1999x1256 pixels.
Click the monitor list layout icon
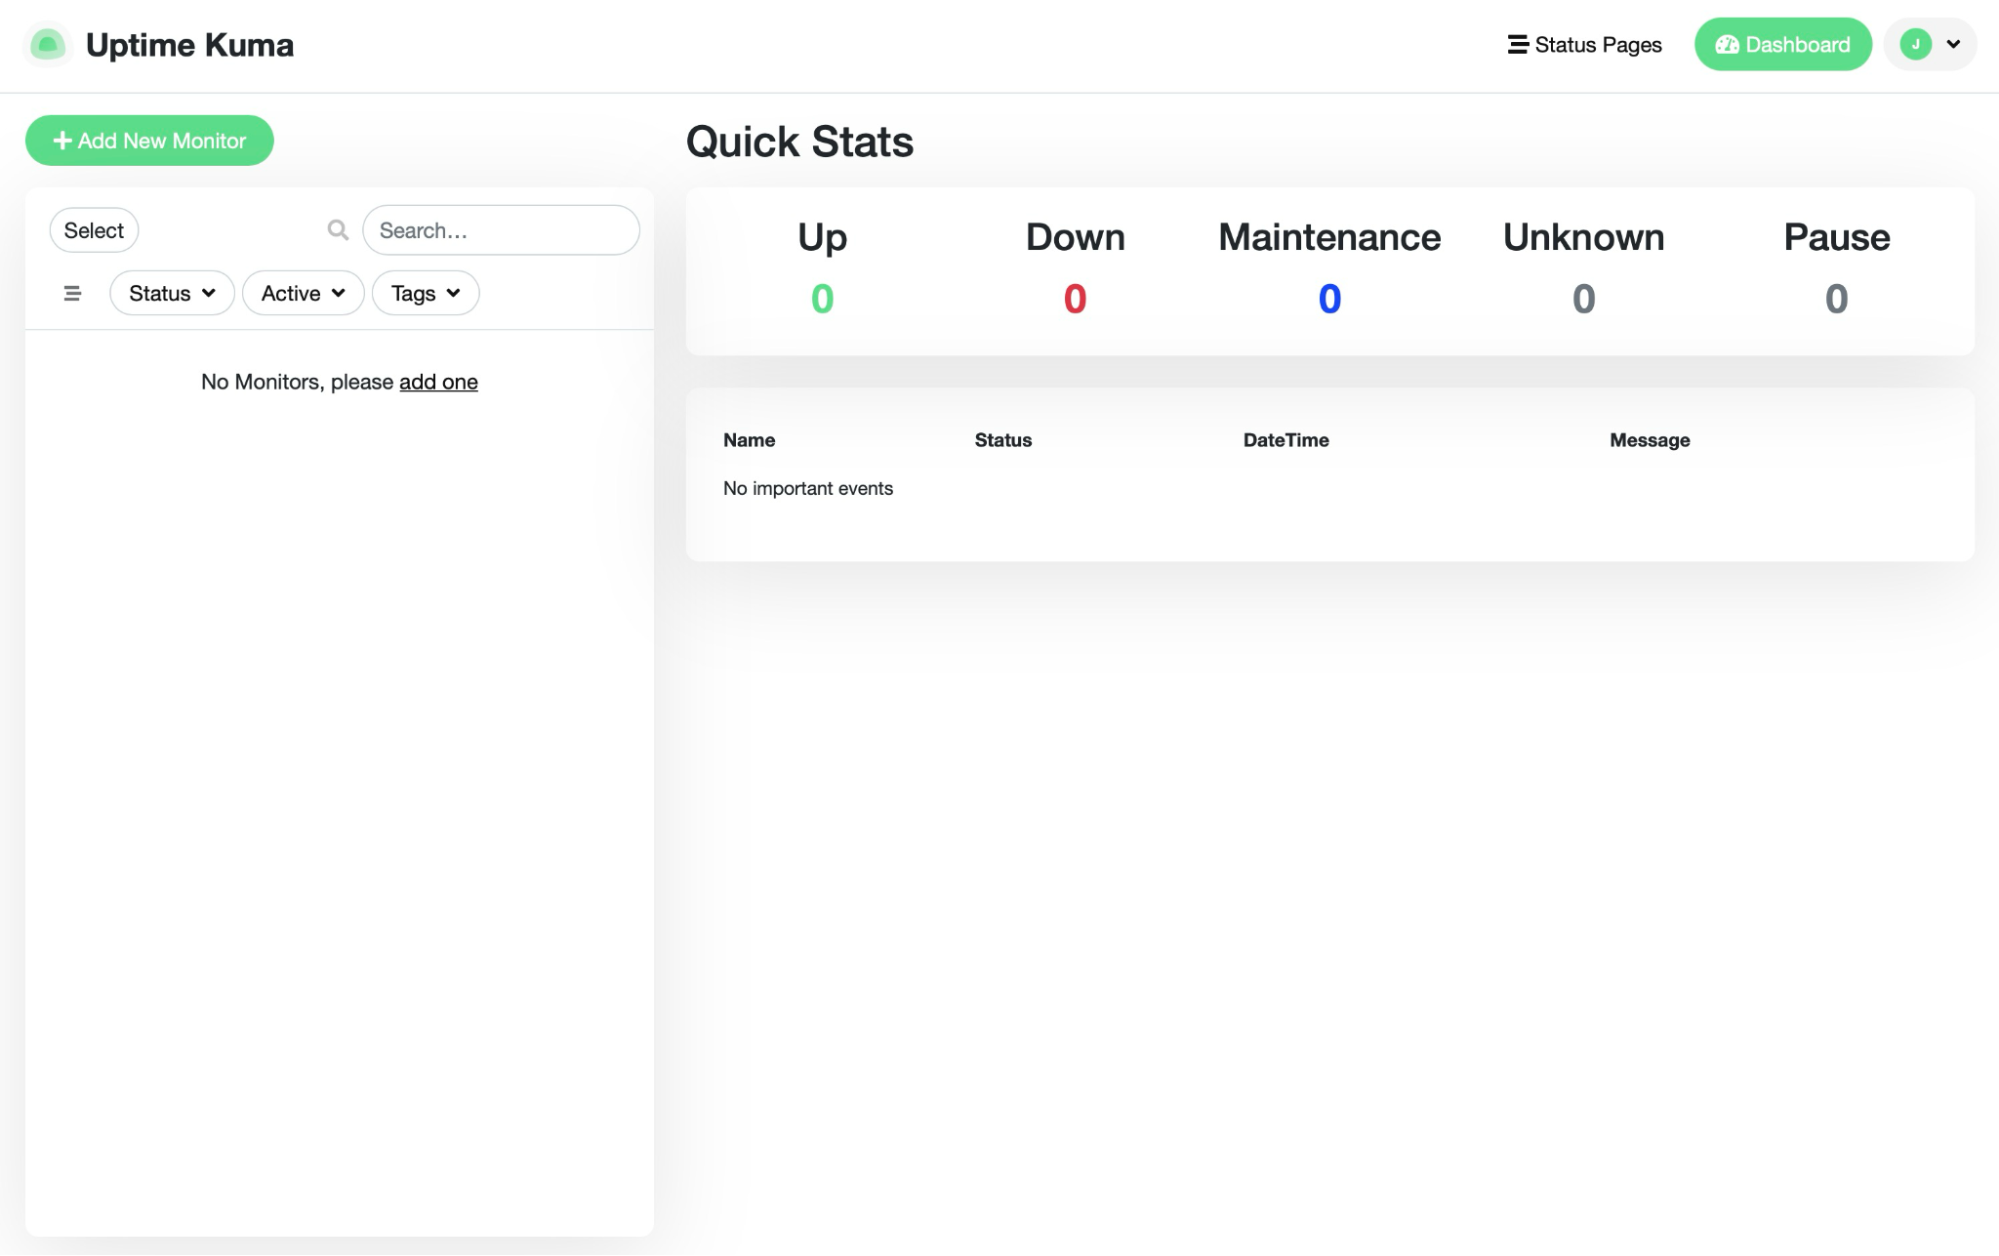72,293
